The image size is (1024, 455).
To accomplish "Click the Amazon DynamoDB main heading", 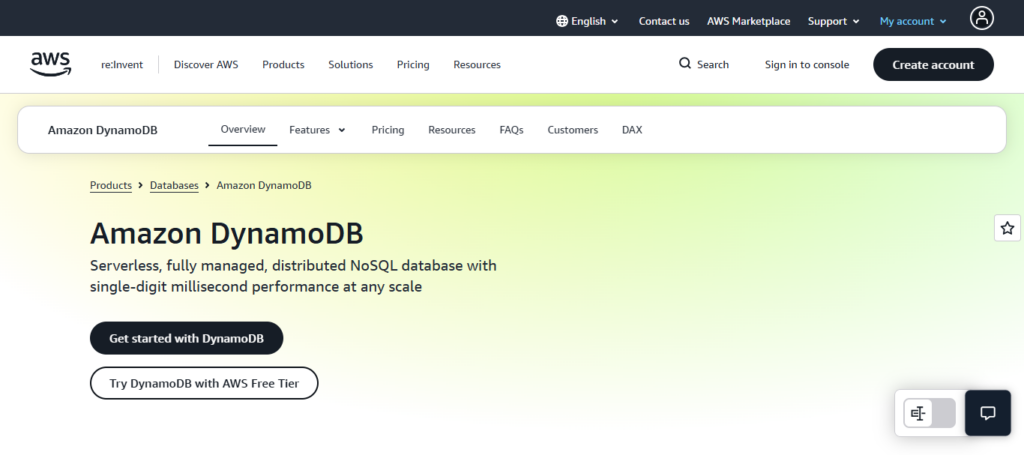I will 227,234.
